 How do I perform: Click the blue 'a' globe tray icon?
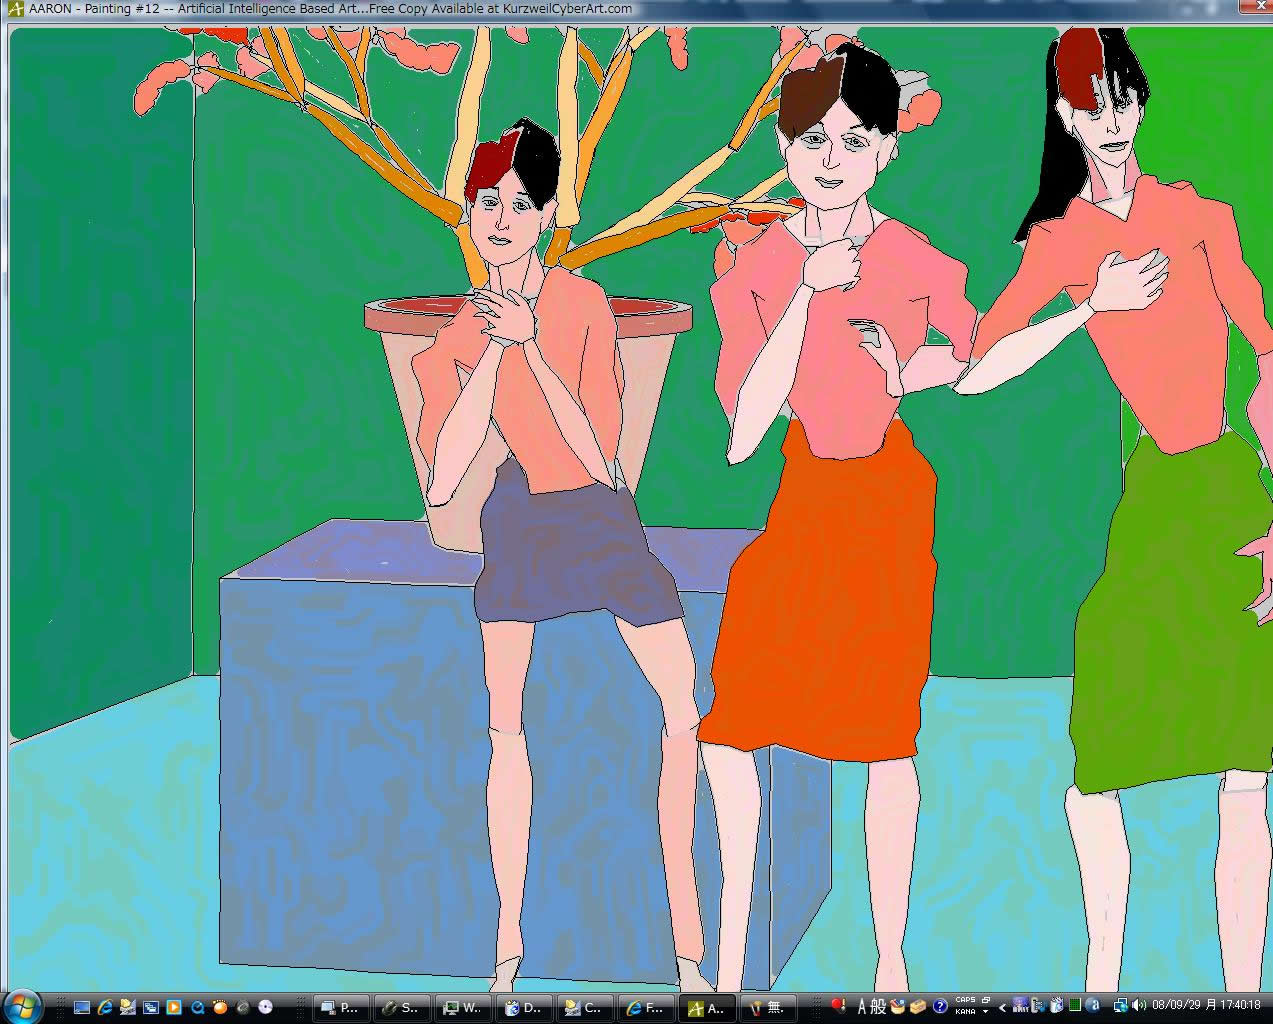point(1093,1006)
